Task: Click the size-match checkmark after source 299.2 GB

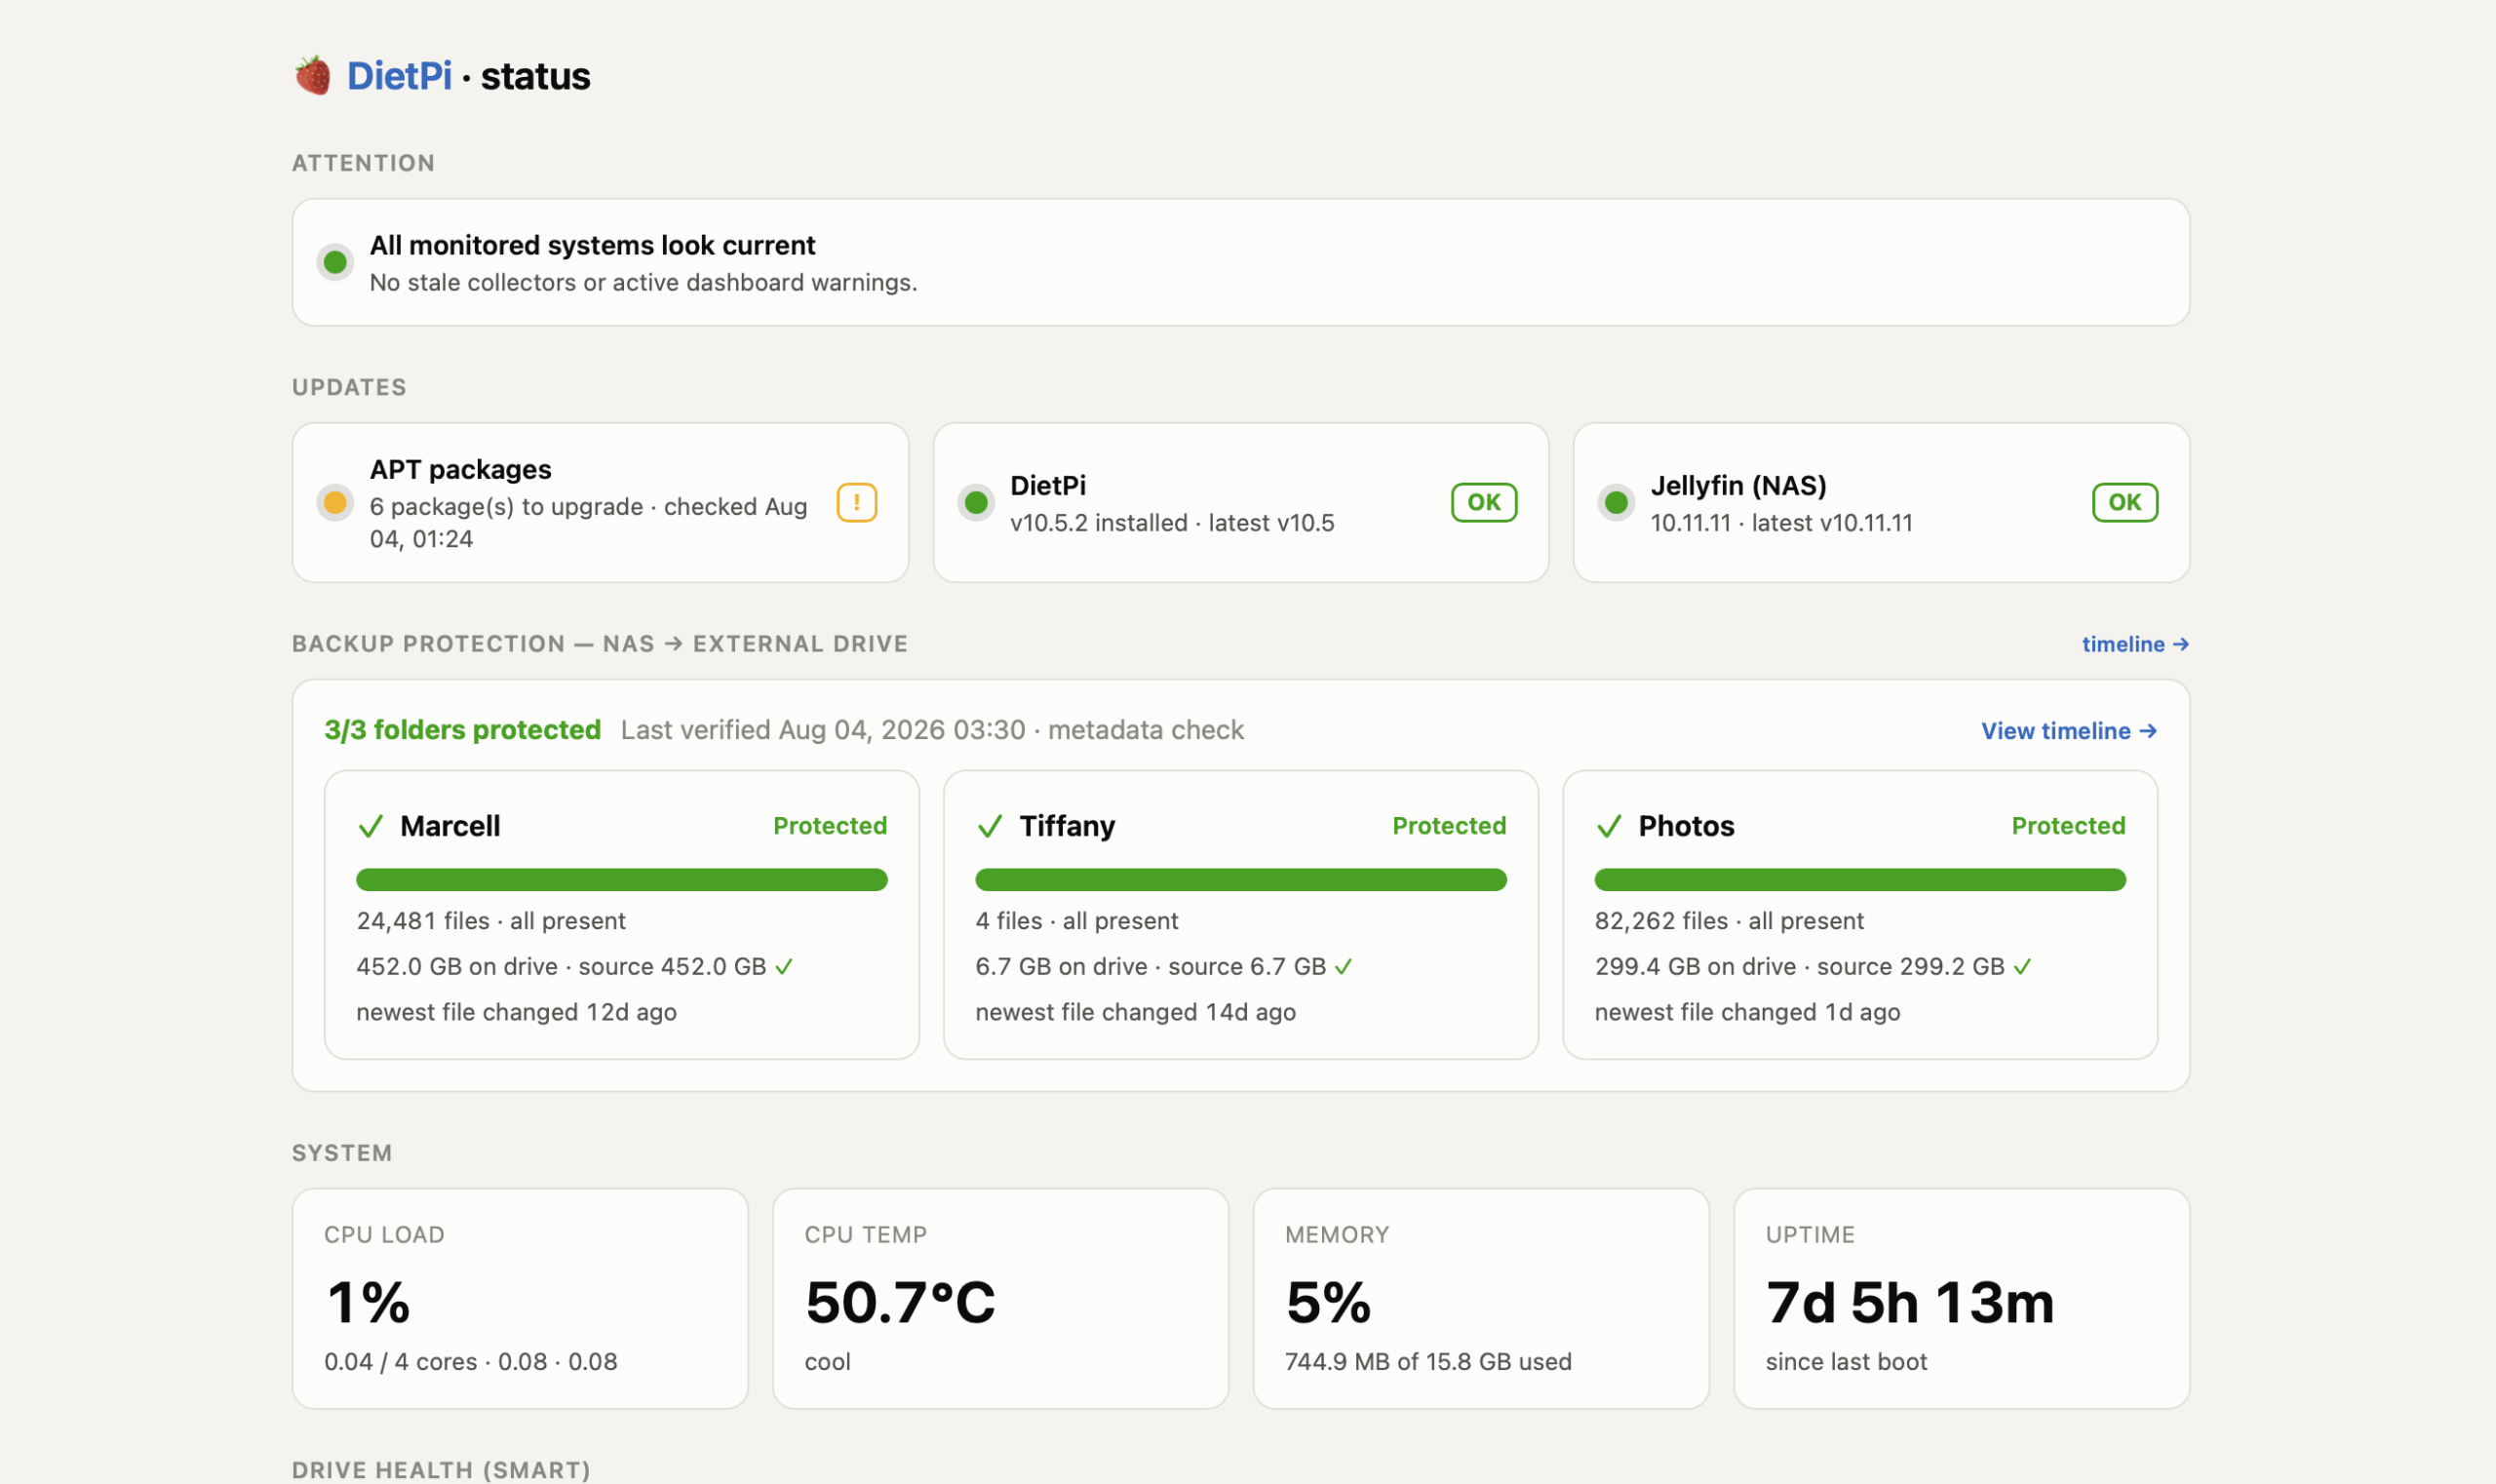Action: pos(2022,967)
